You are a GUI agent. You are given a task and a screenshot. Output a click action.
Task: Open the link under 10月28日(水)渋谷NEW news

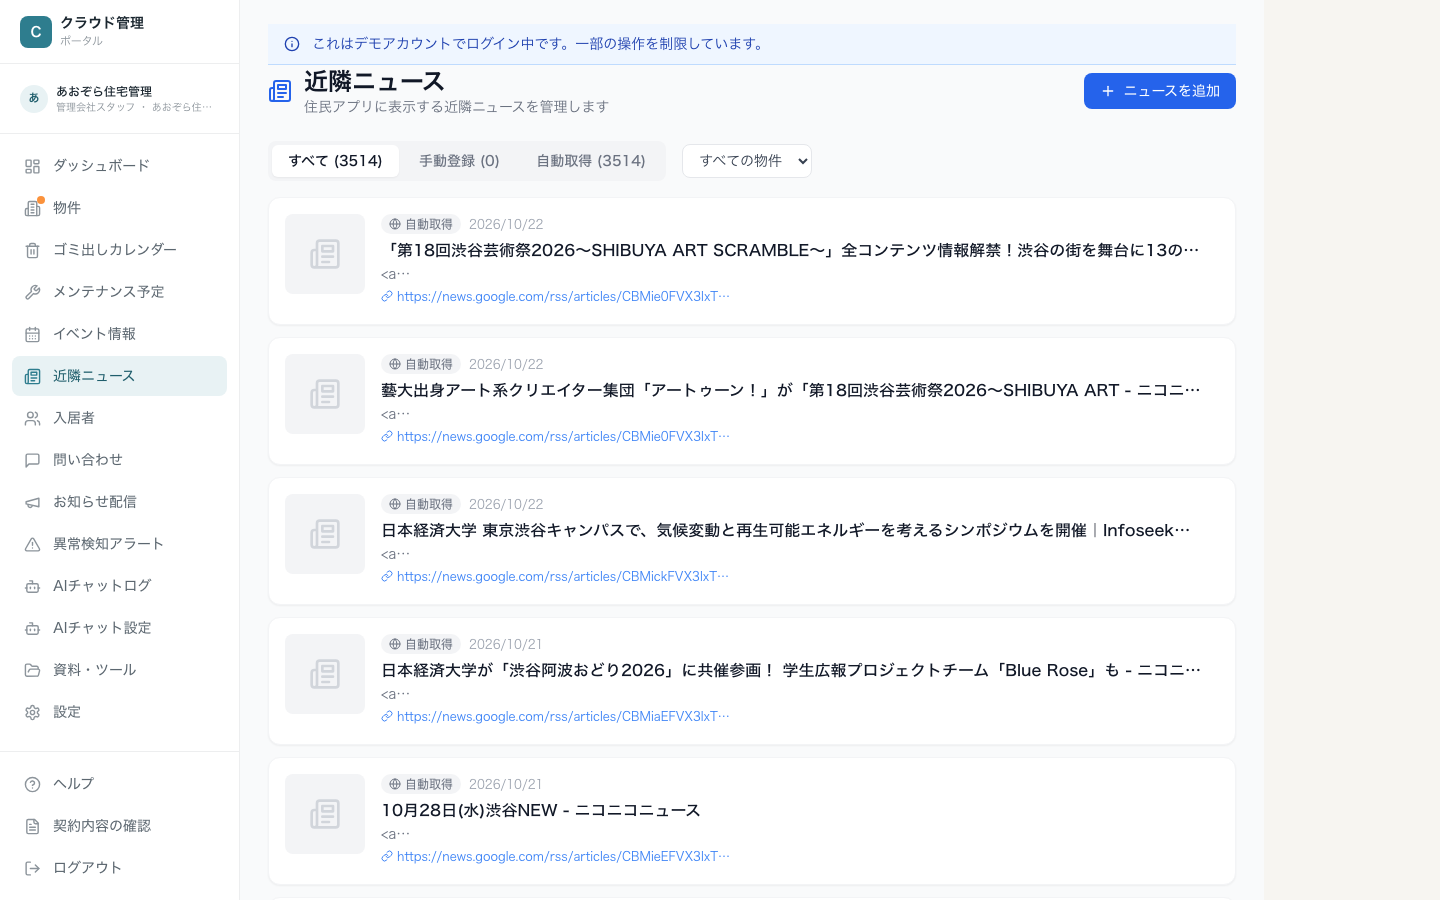563,856
